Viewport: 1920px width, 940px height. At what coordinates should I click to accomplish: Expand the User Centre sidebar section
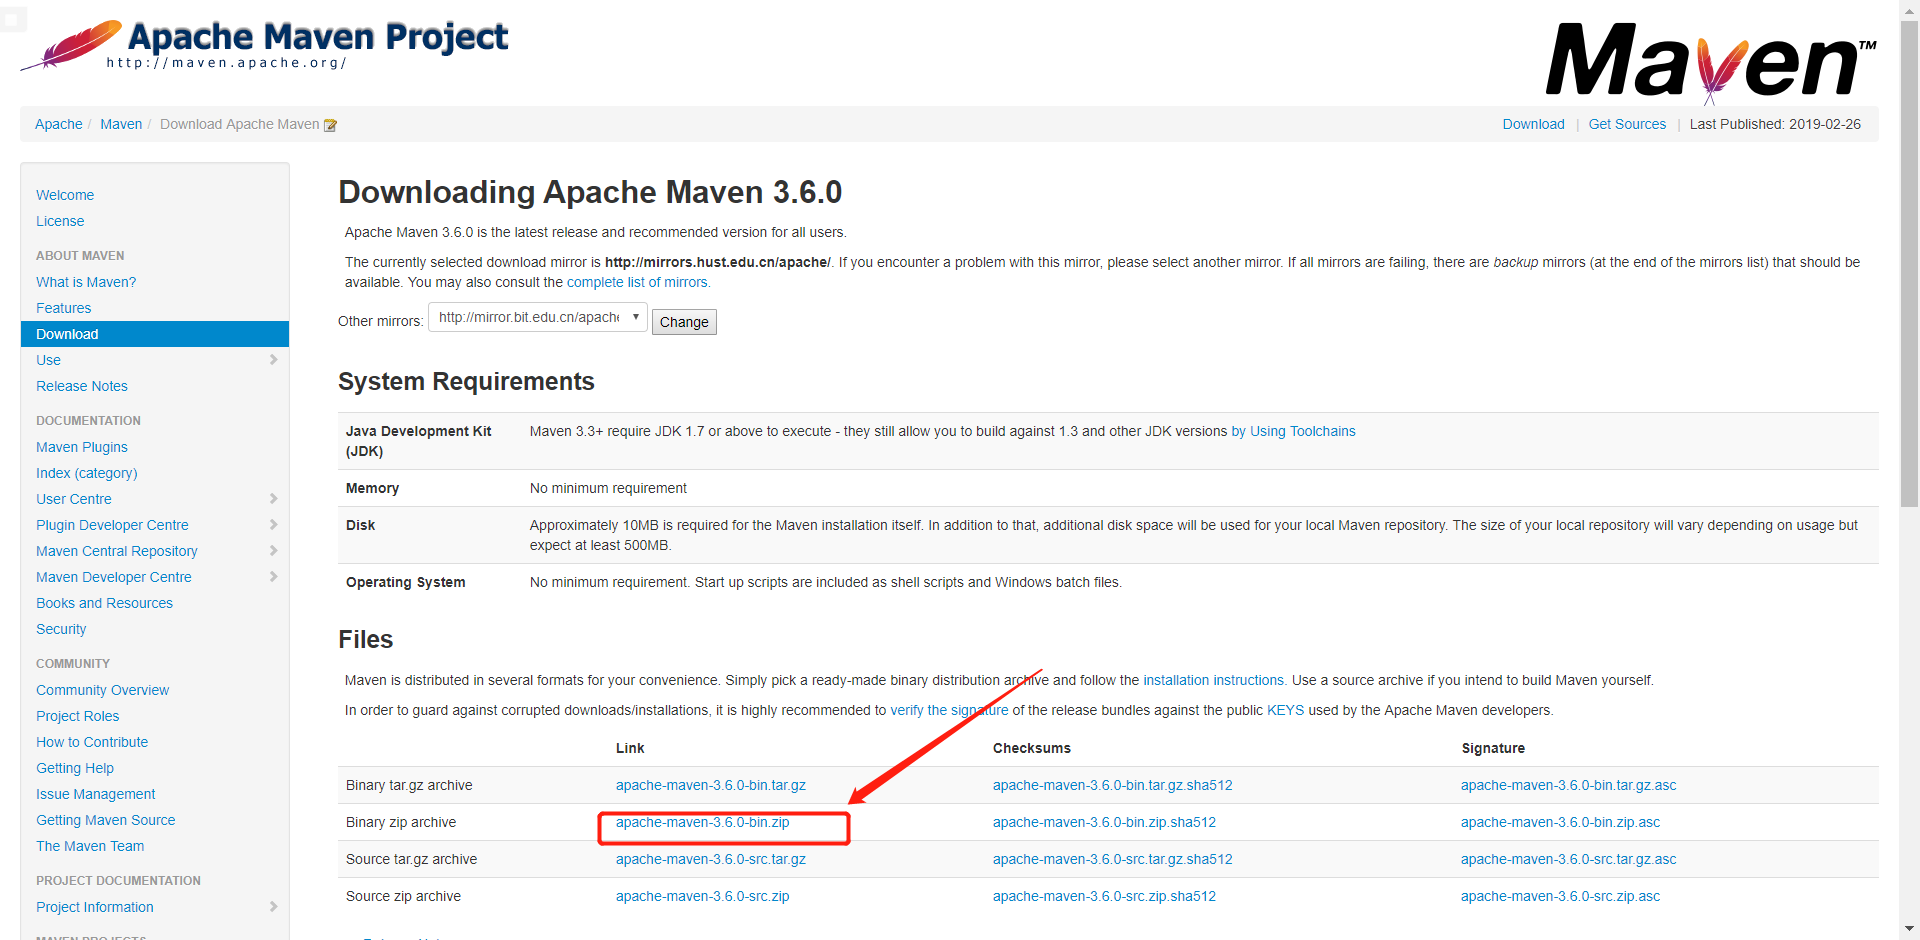pos(273,498)
